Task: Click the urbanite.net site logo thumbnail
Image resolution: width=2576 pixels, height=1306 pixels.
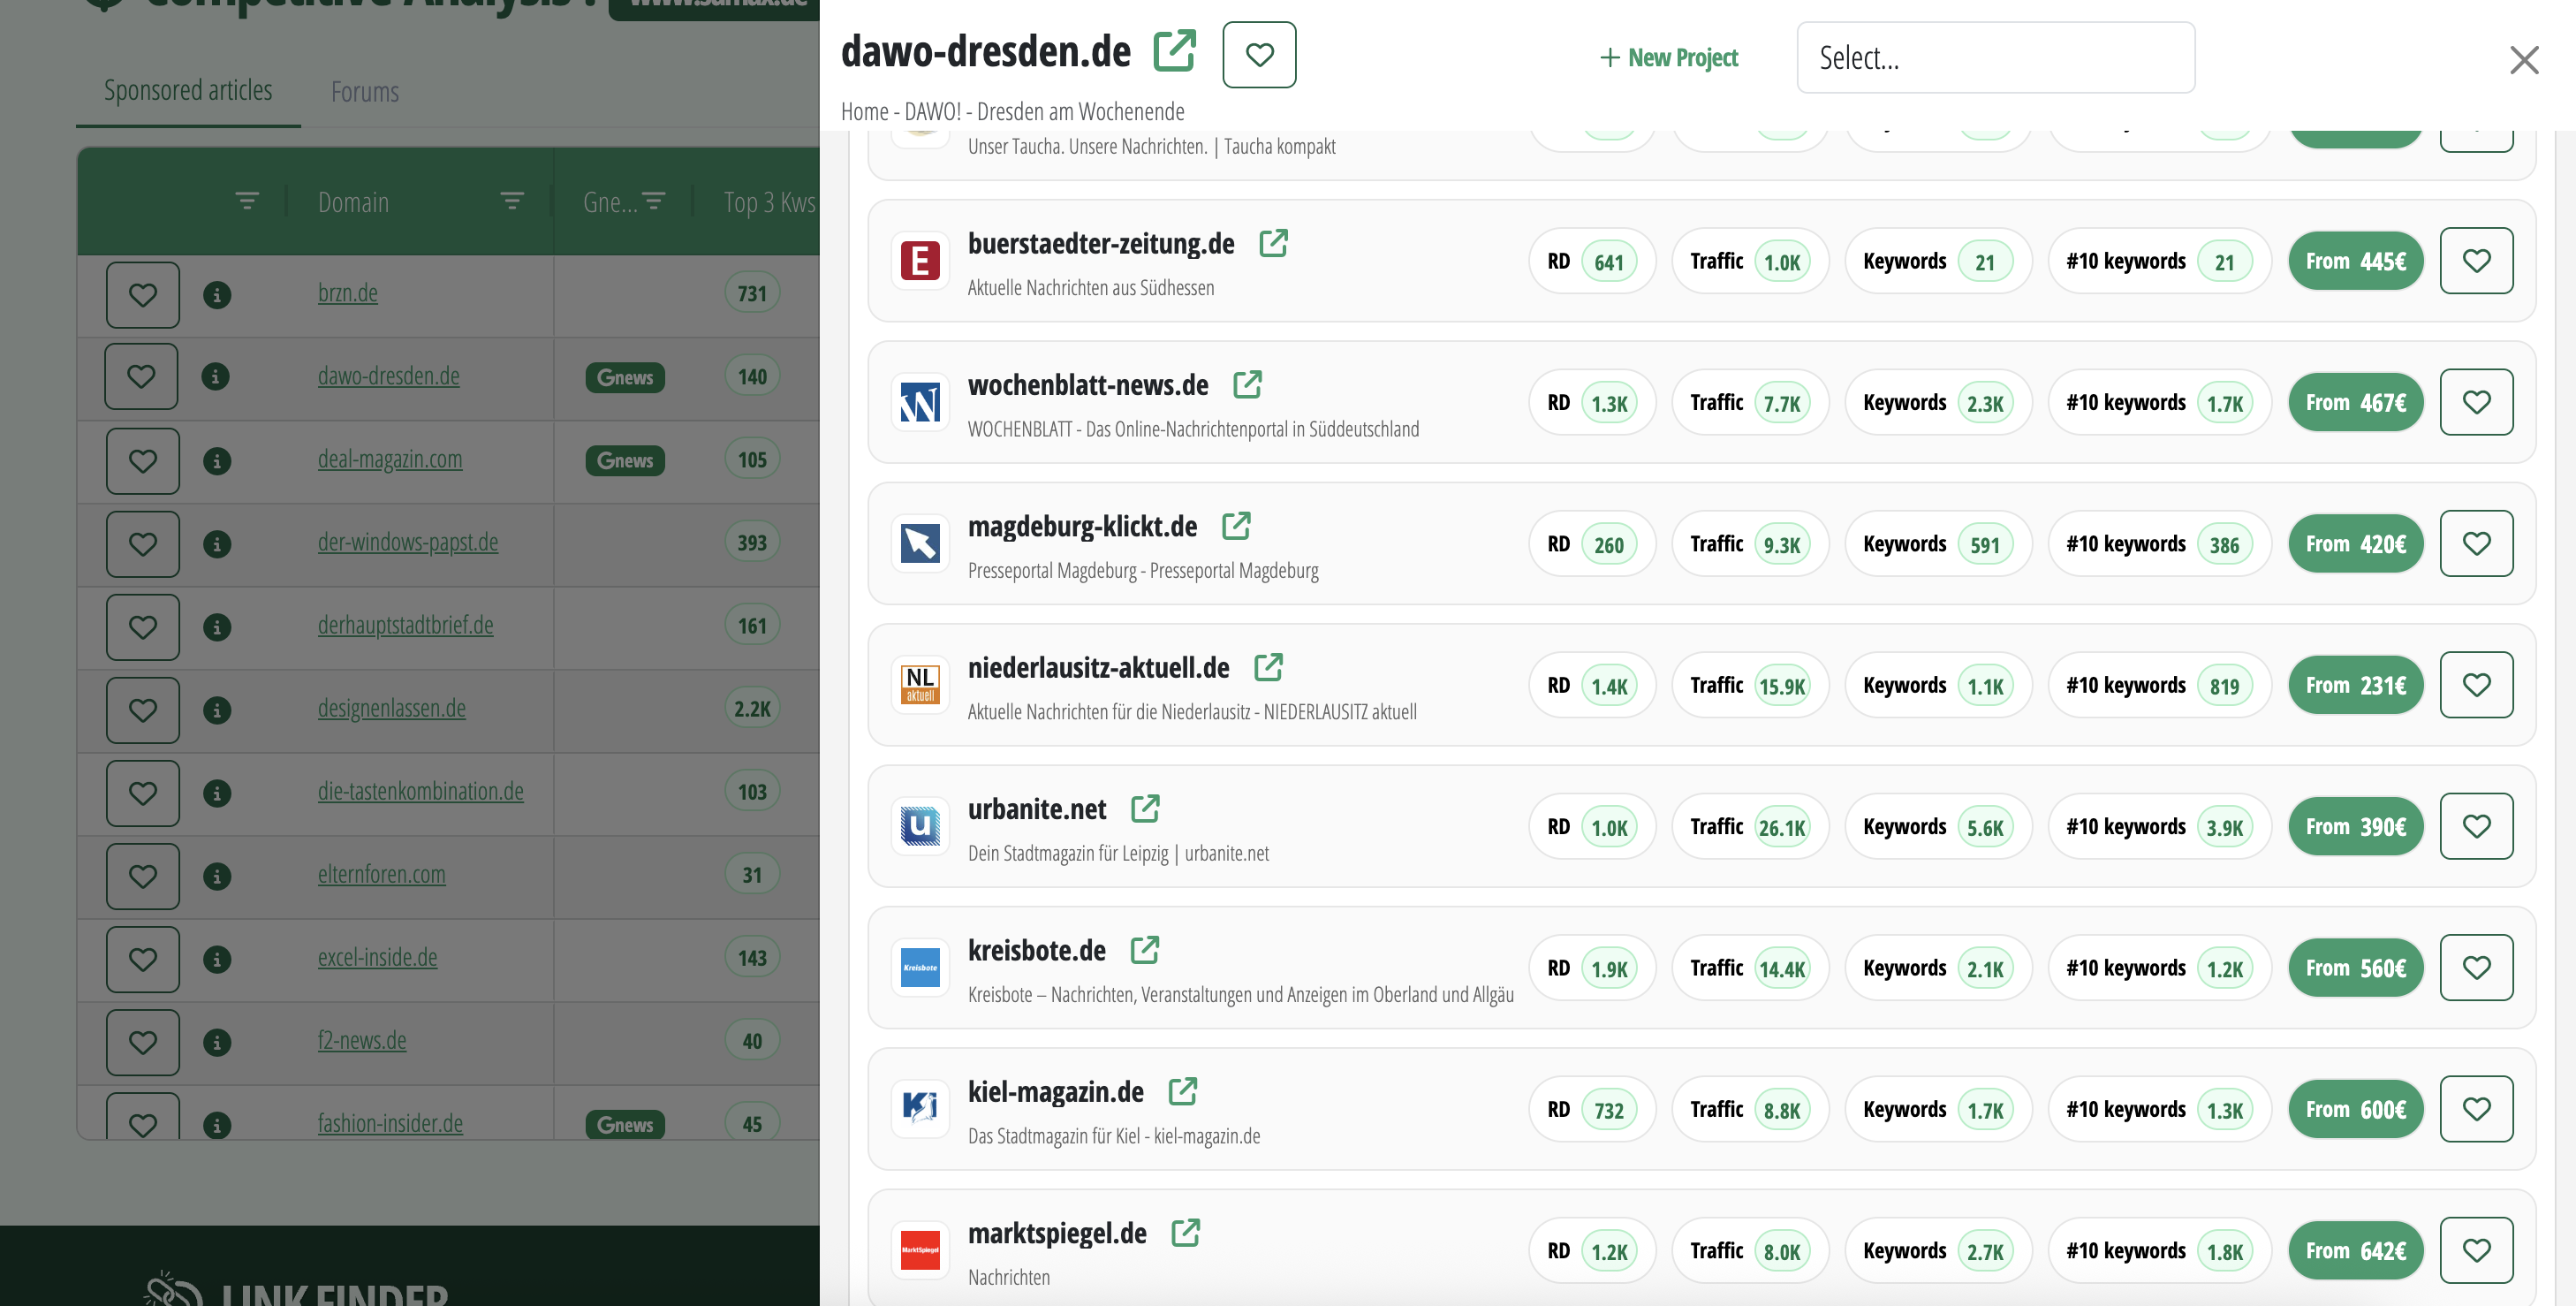Action: (x=920, y=827)
